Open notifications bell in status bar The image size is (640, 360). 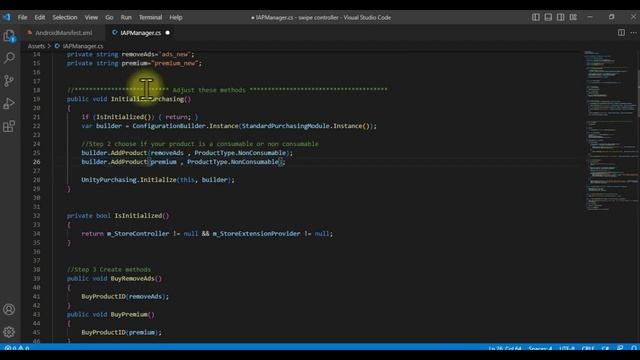click(x=633, y=348)
